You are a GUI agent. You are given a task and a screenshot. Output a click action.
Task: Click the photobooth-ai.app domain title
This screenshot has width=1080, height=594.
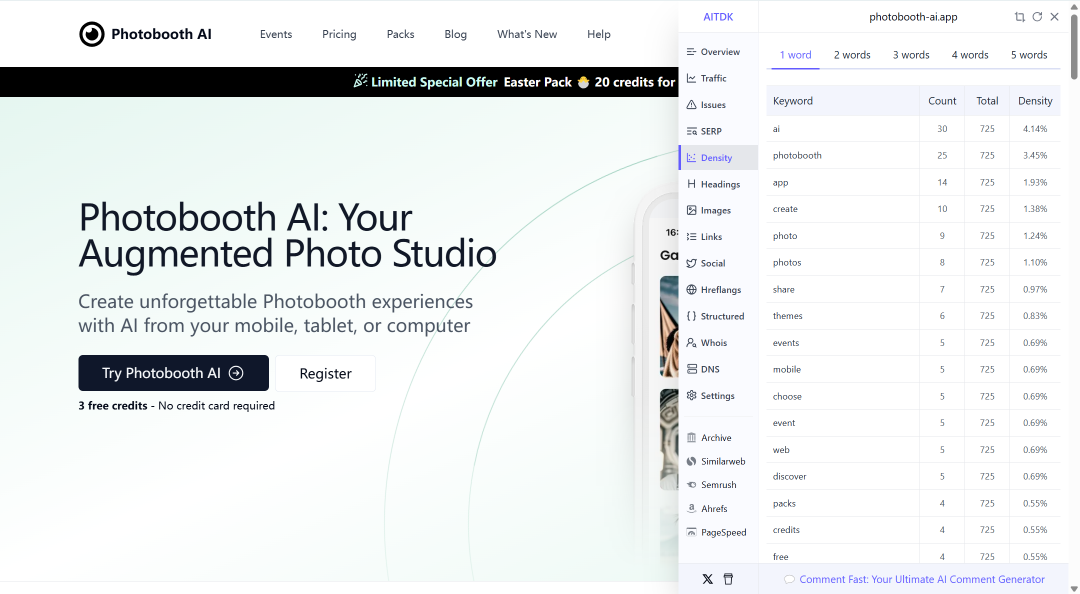[913, 17]
